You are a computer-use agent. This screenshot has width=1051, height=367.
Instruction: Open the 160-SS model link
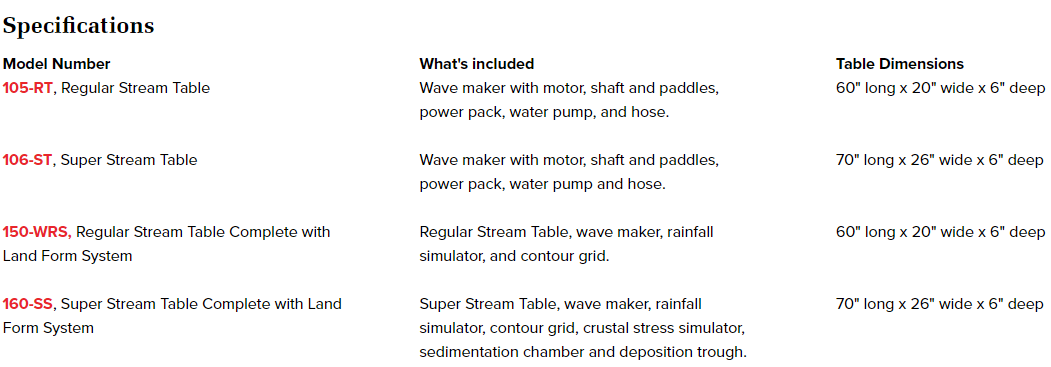pyautogui.click(x=28, y=304)
